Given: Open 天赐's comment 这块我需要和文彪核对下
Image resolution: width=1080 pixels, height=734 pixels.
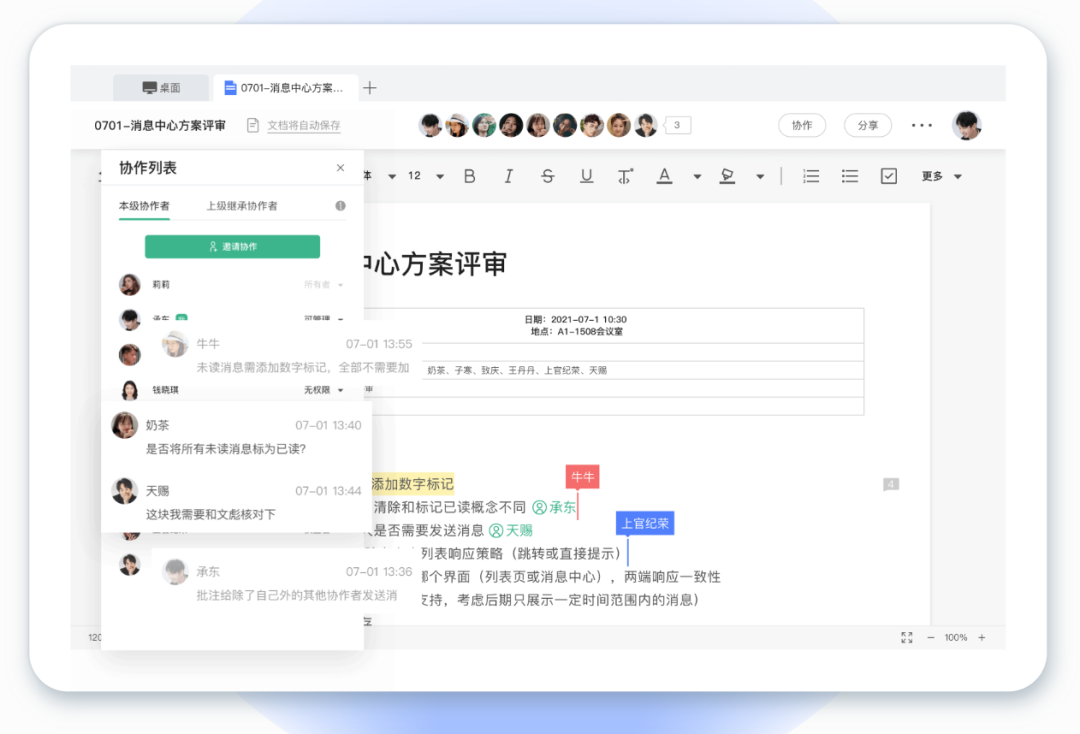Looking at the screenshot, I should [x=237, y=501].
